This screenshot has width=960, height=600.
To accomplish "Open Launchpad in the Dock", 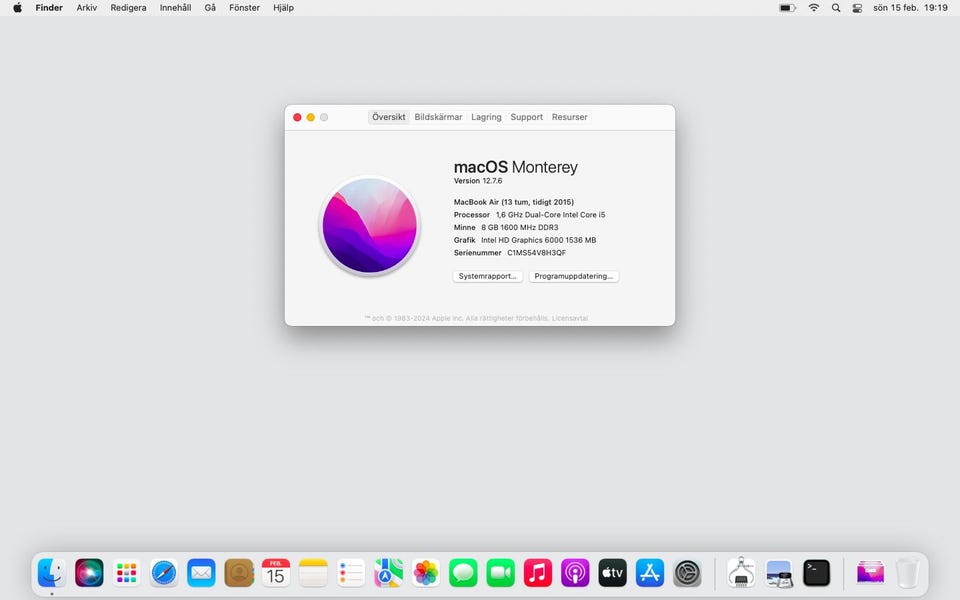I will pyautogui.click(x=126, y=572).
